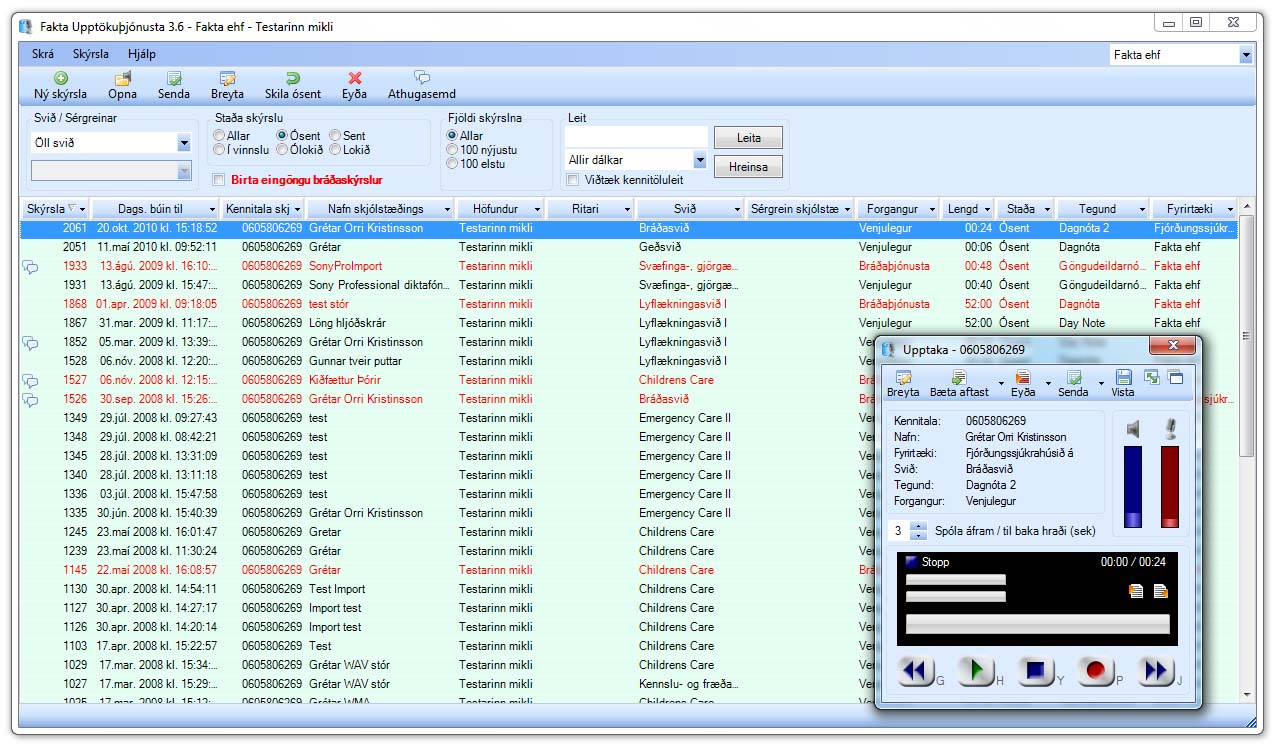Click the Leita search button
This screenshot has height=748, width=1278.
click(748, 138)
